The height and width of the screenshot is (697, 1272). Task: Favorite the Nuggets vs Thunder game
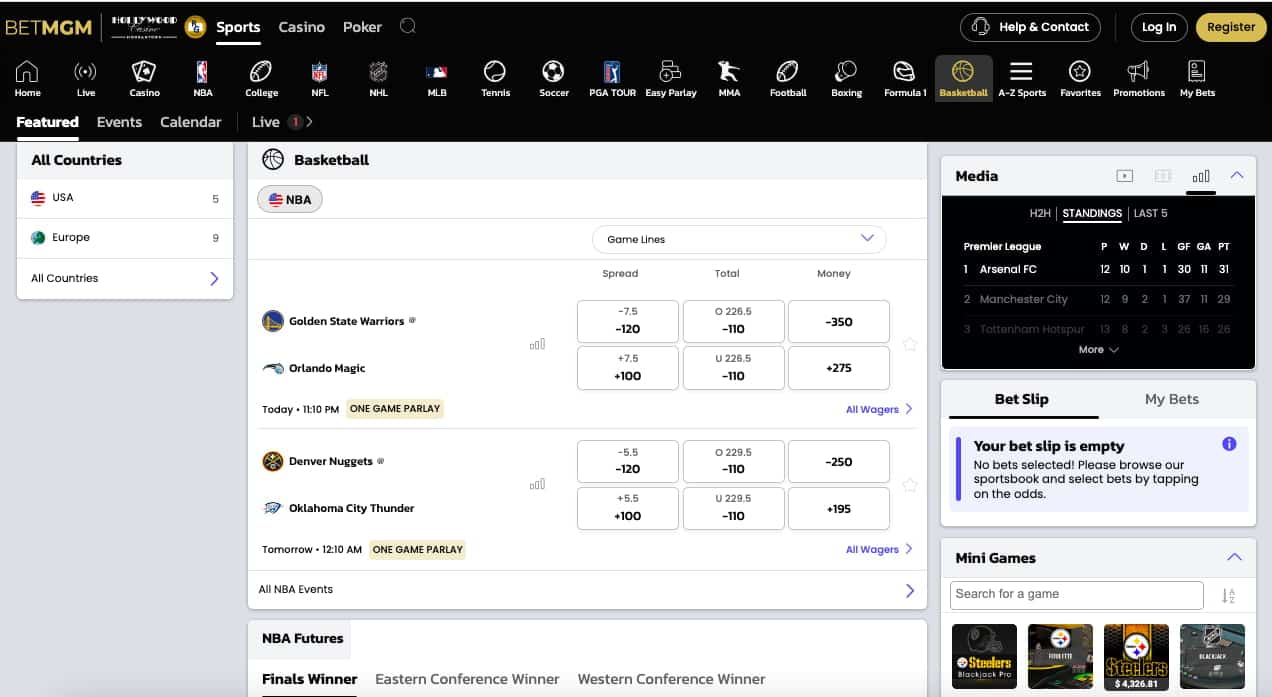click(910, 485)
